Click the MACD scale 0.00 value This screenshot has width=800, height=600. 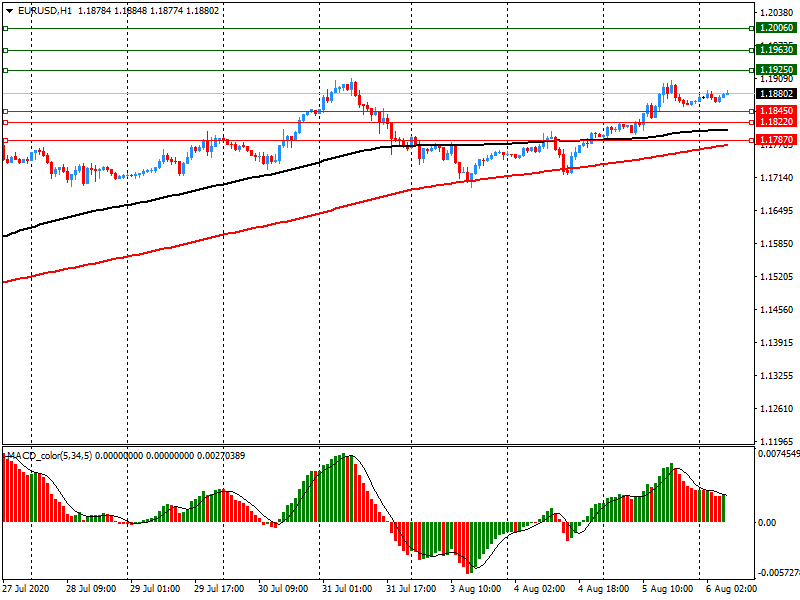tap(767, 522)
